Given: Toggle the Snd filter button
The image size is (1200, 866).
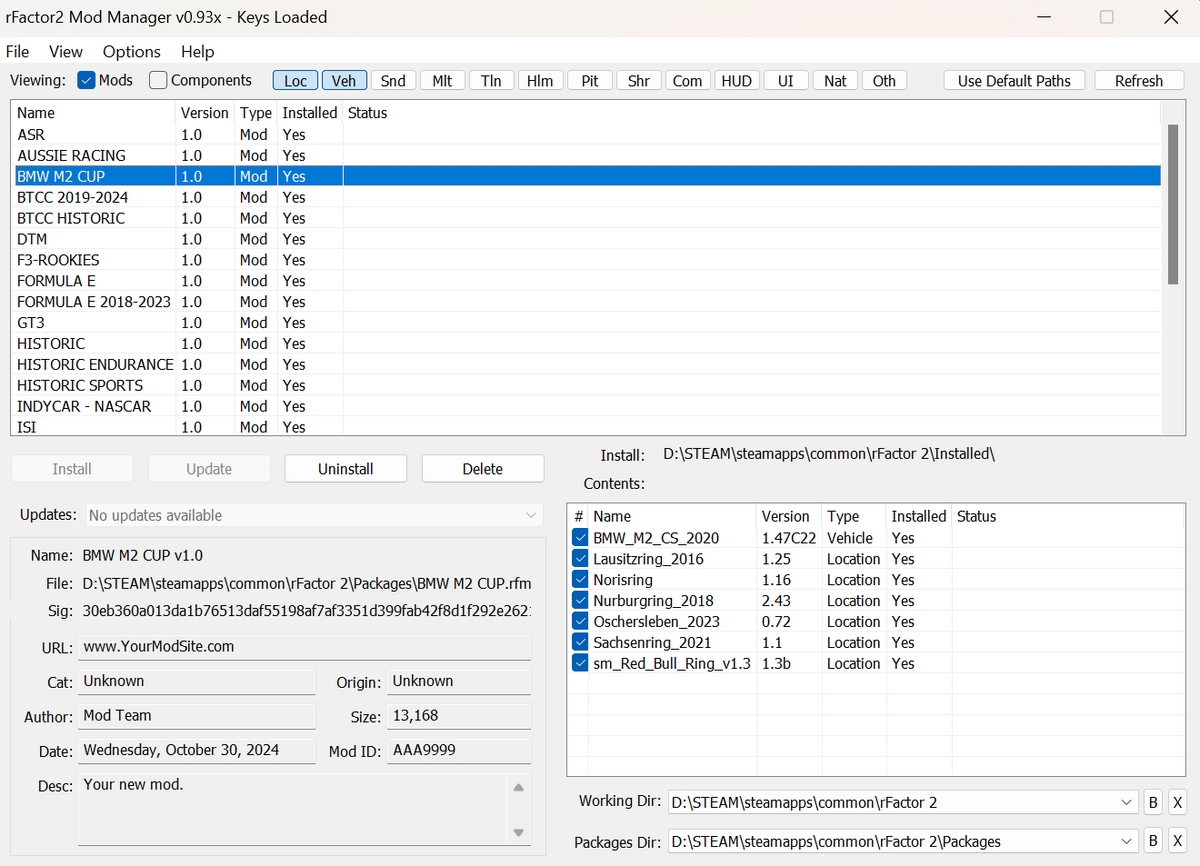Looking at the screenshot, I should point(393,81).
